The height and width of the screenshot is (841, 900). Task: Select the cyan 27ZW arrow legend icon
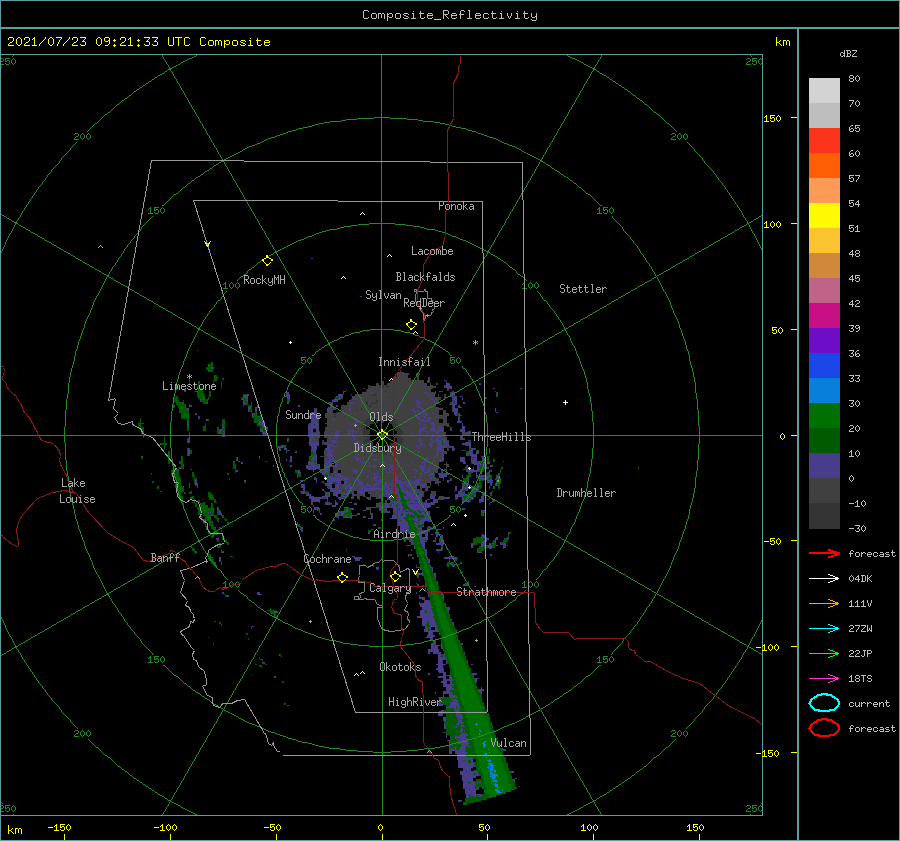pyautogui.click(x=824, y=629)
